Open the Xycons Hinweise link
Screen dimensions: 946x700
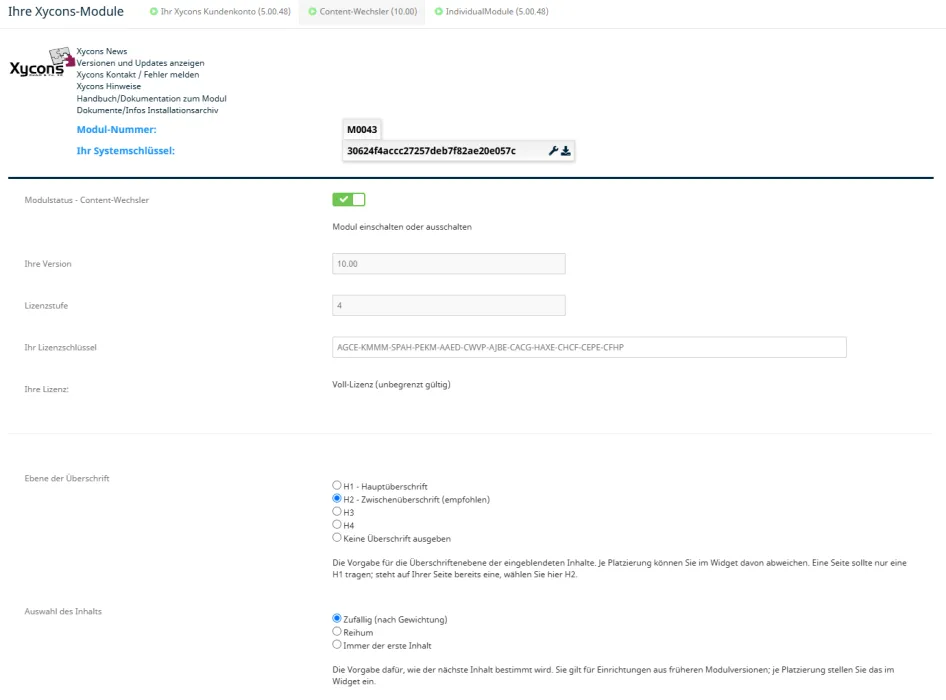pyautogui.click(x=109, y=86)
